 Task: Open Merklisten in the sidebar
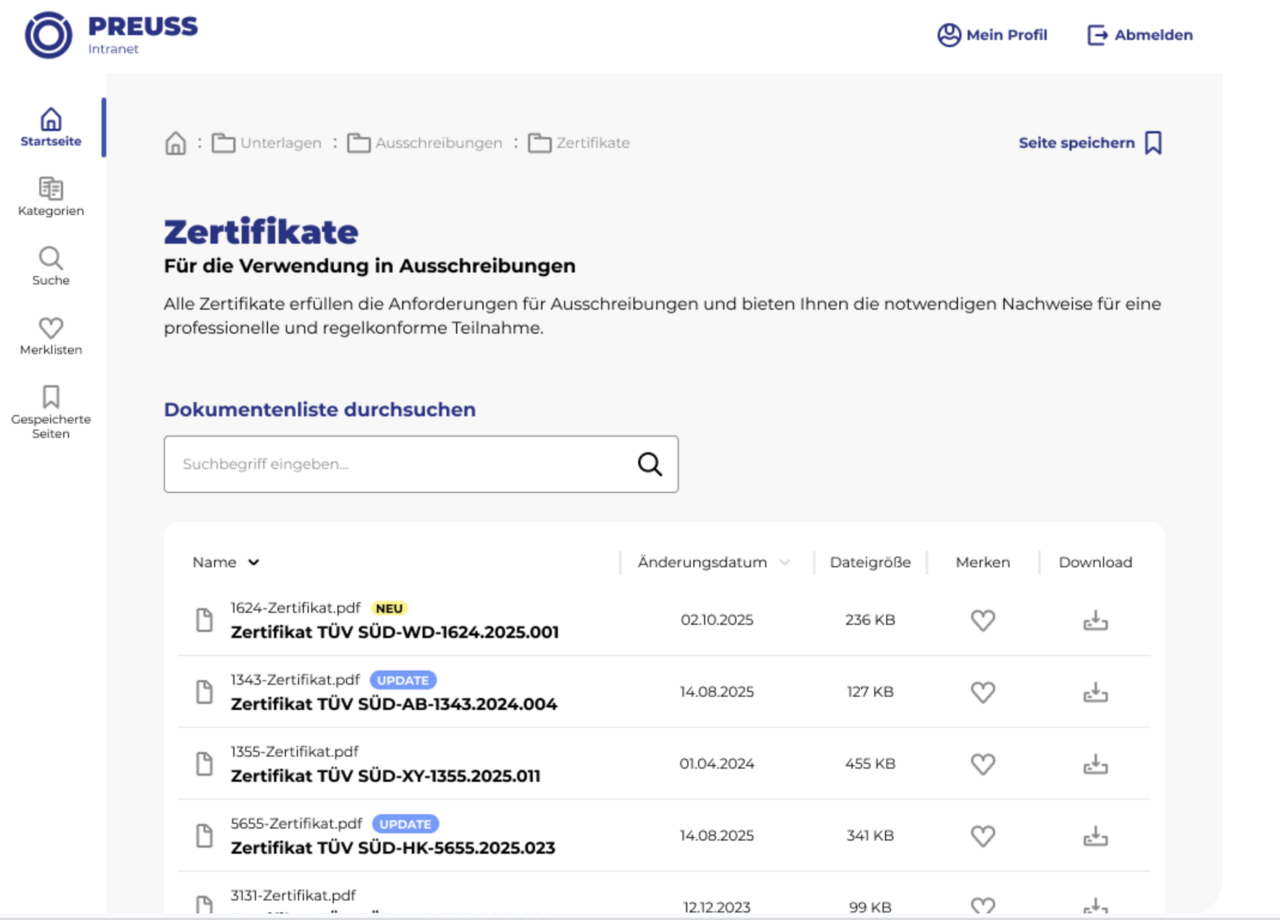click(51, 336)
